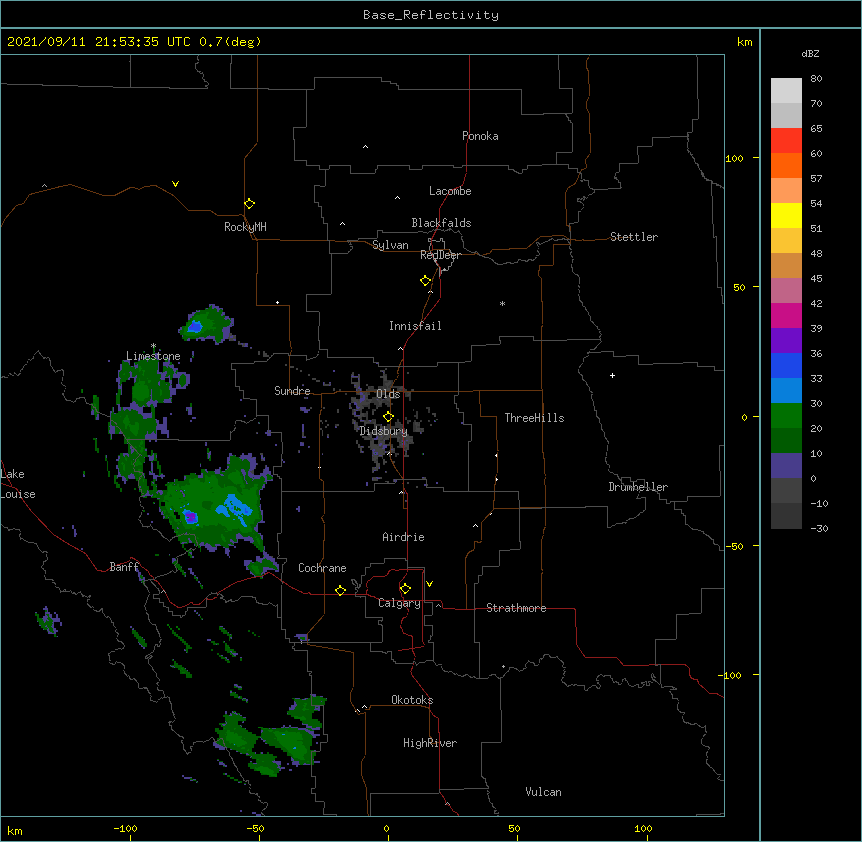Click the 80 value on the dBZ scale
862x842 pixels.
(x=816, y=79)
